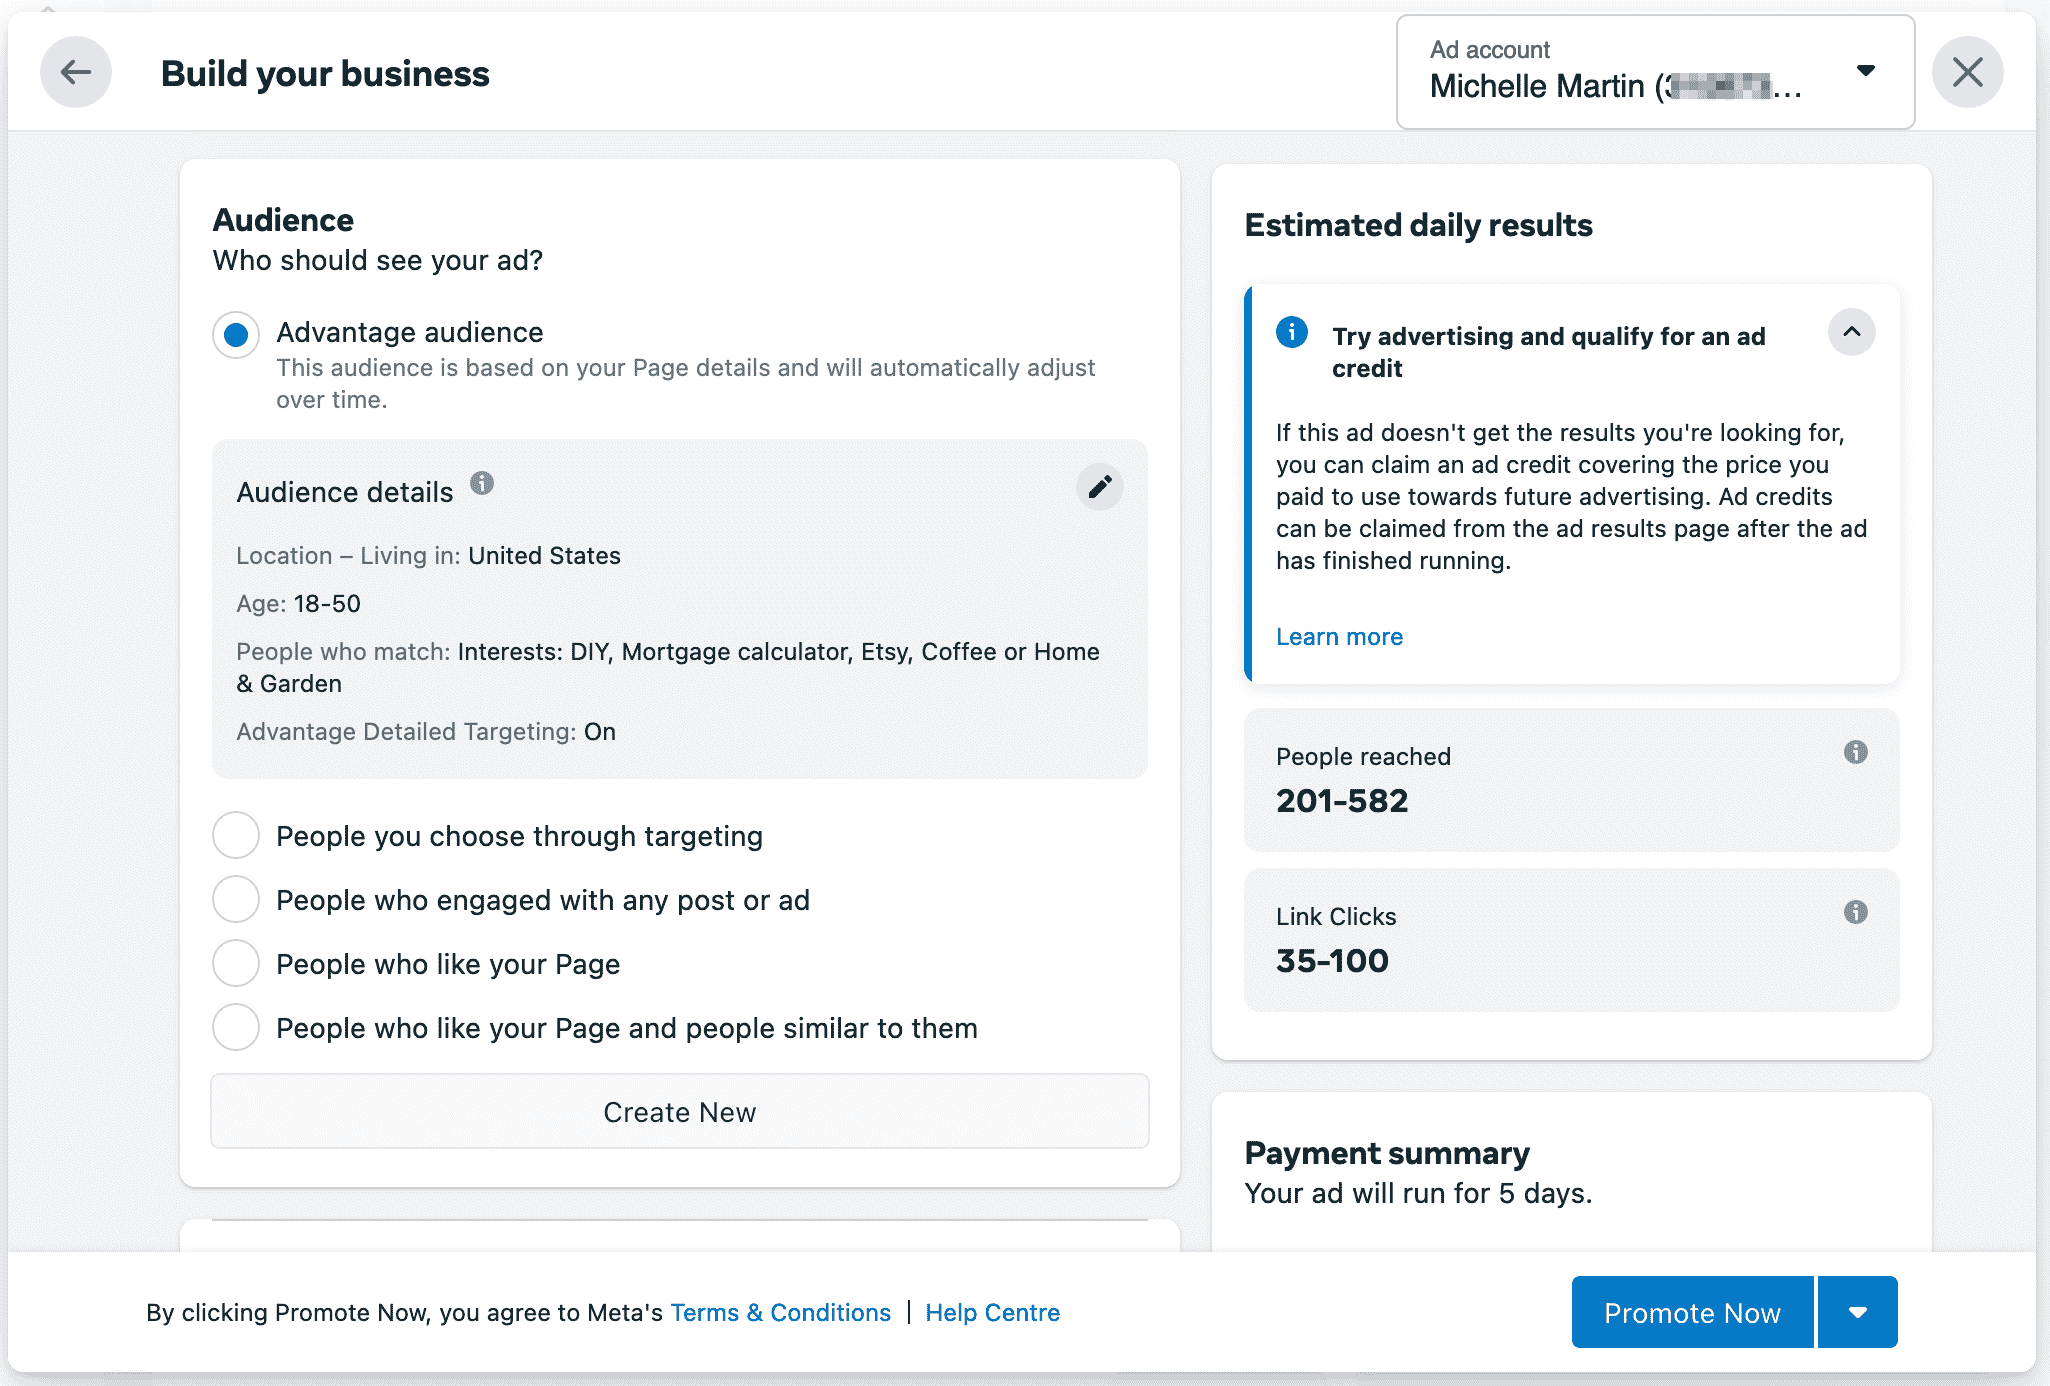Select People who like your Page
This screenshot has height=1386, width=2050.
tap(235, 963)
